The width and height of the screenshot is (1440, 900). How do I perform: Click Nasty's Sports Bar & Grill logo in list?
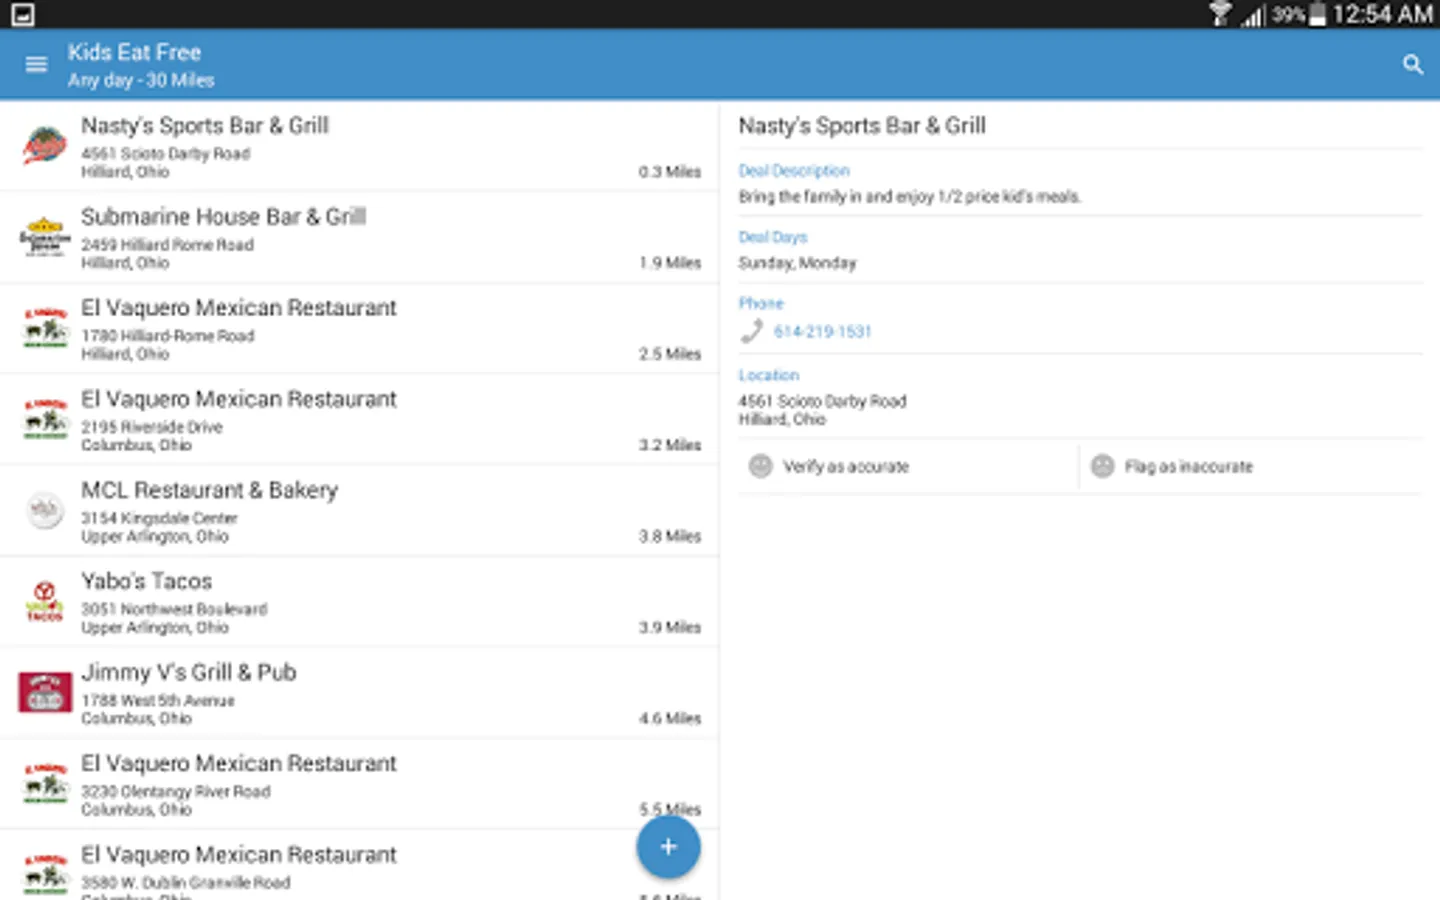[x=45, y=146]
